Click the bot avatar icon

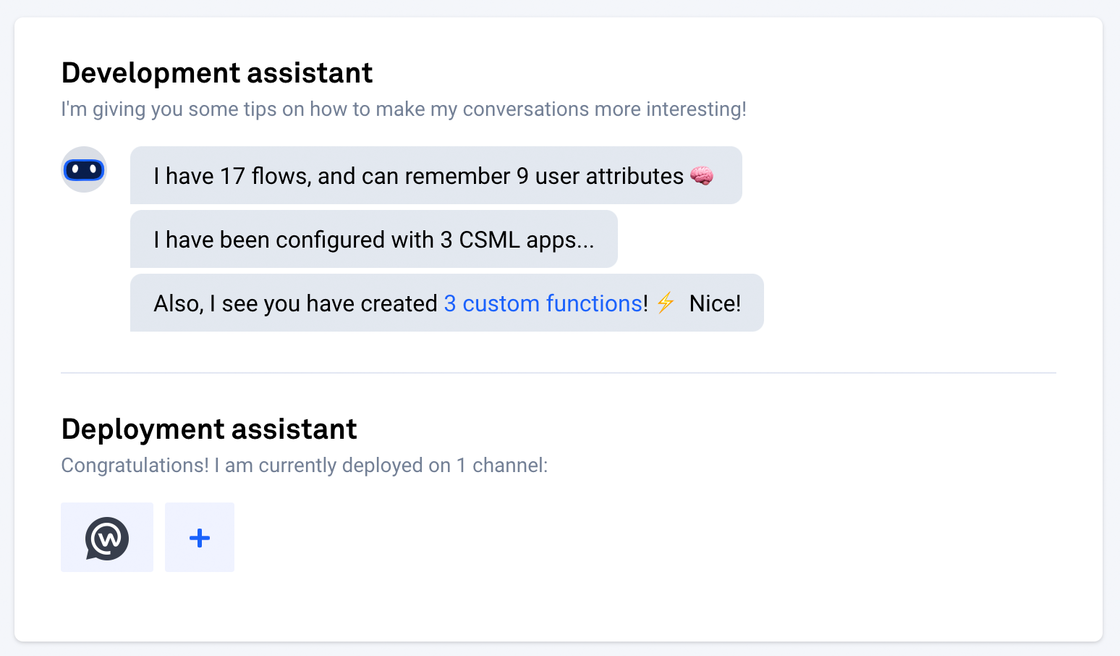click(x=84, y=170)
